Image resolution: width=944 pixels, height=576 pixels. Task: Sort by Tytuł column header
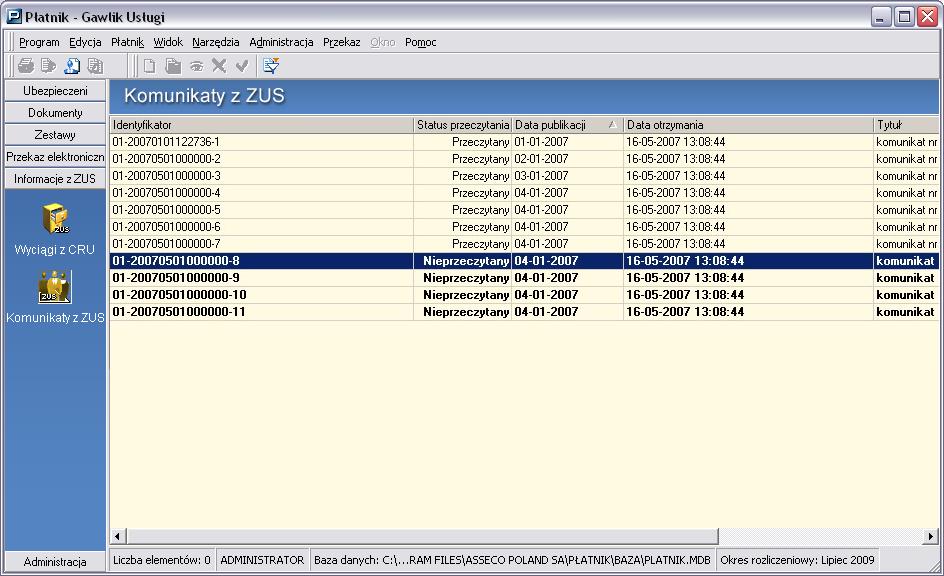coord(906,125)
